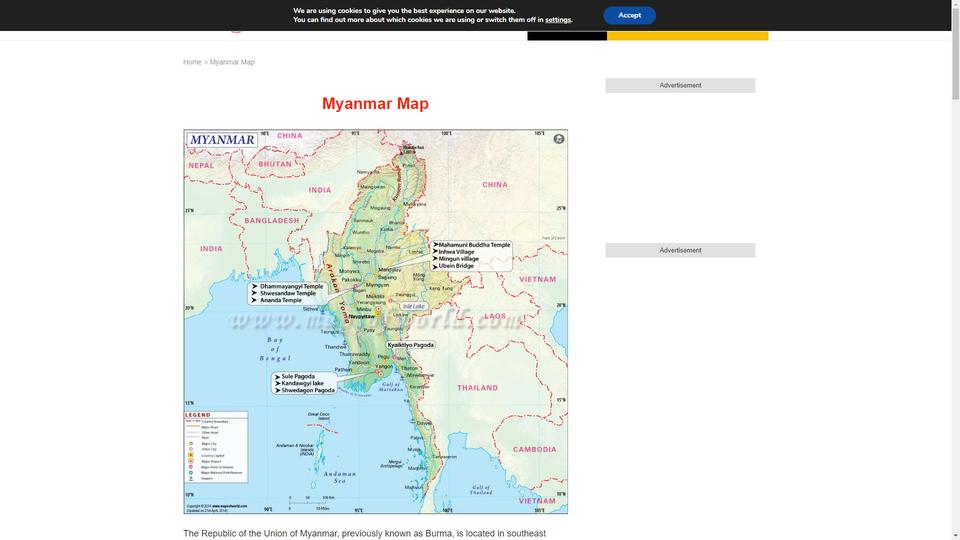
Task: Click Mingun village label
Action: point(459,259)
